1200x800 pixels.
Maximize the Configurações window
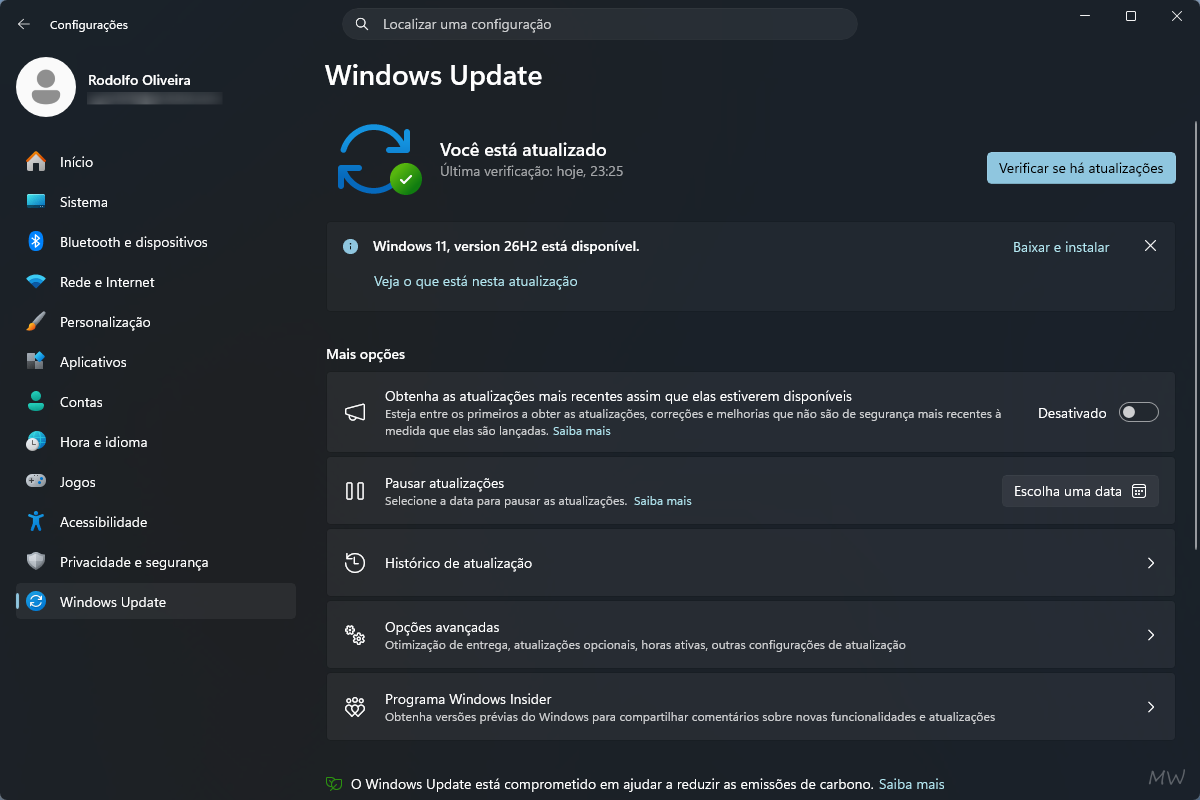pyautogui.click(x=1131, y=16)
